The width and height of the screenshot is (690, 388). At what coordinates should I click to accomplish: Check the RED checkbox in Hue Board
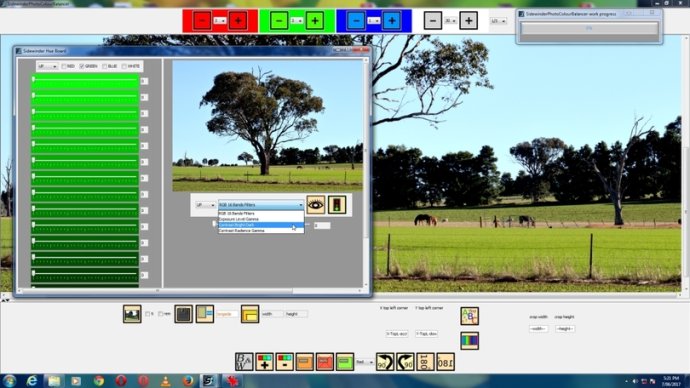coord(64,66)
